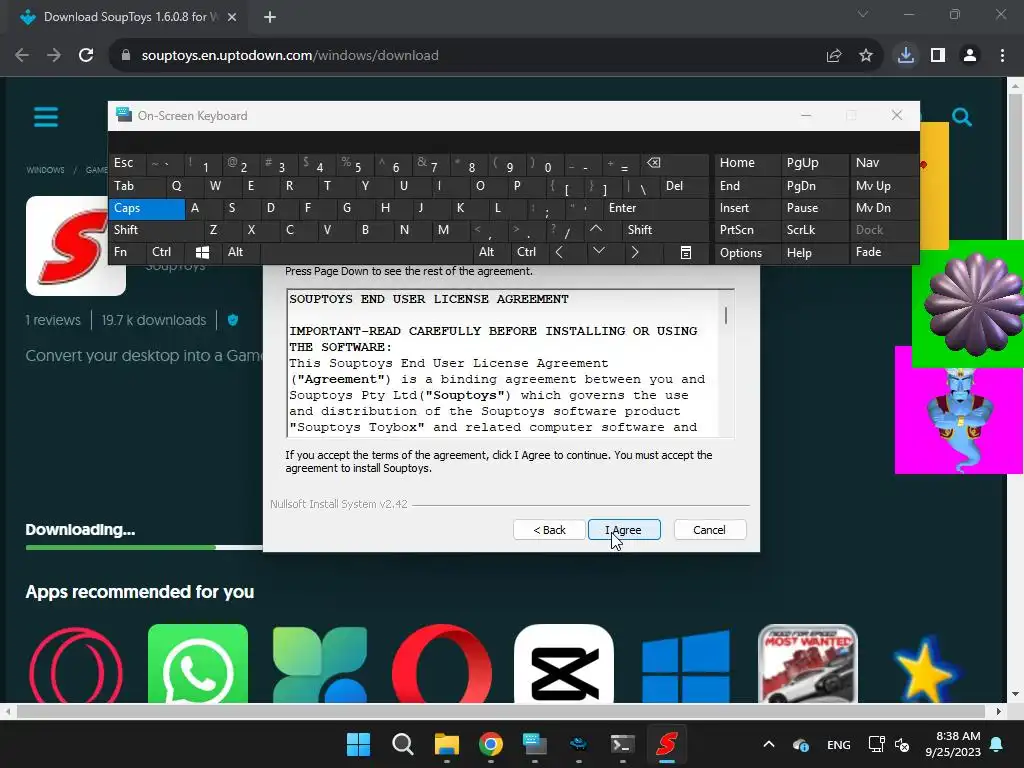Click the Downloading progress bar
1024x768 pixels.
pos(144,547)
